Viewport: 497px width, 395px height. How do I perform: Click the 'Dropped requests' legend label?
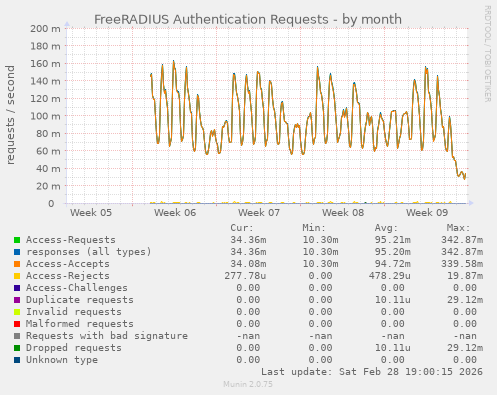pyautogui.click(x=74, y=348)
